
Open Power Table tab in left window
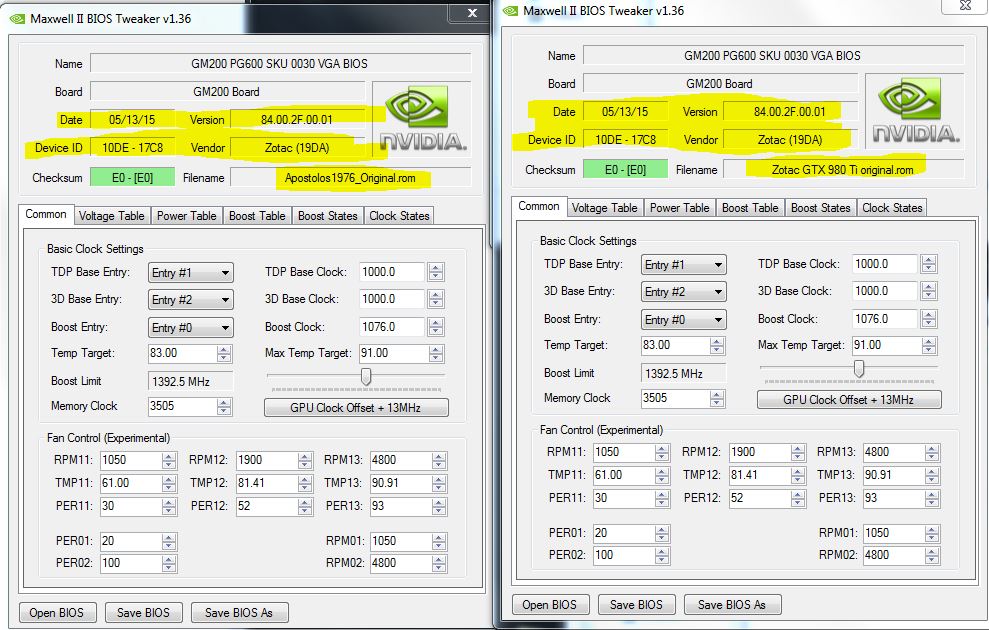187,216
